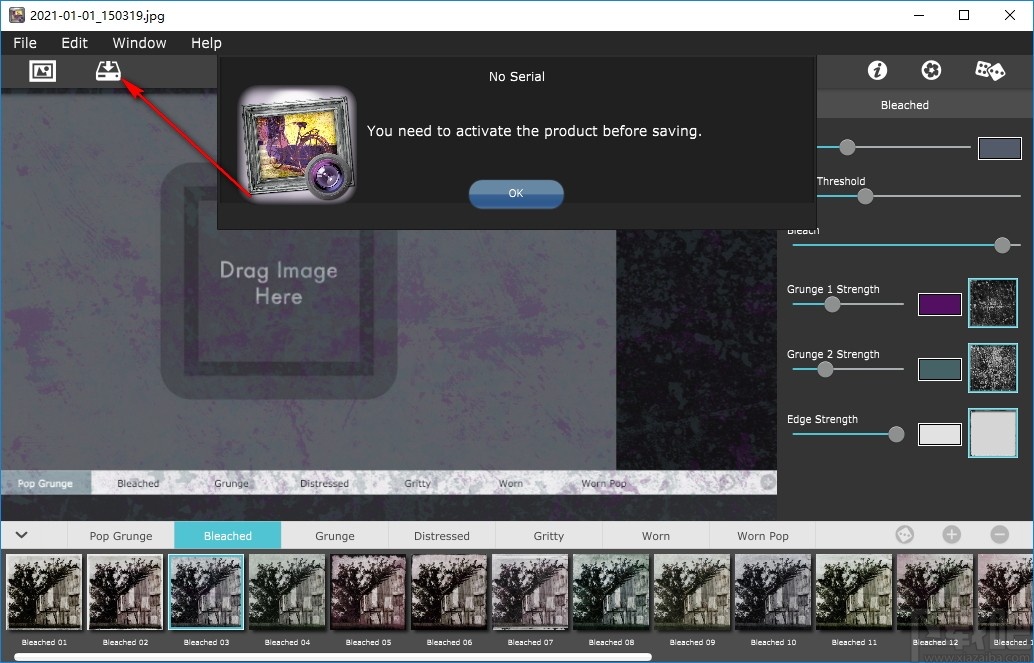This screenshot has height=663, width=1034.
Task: Click the Grunge 1 purple color swatch
Action: coord(939,304)
